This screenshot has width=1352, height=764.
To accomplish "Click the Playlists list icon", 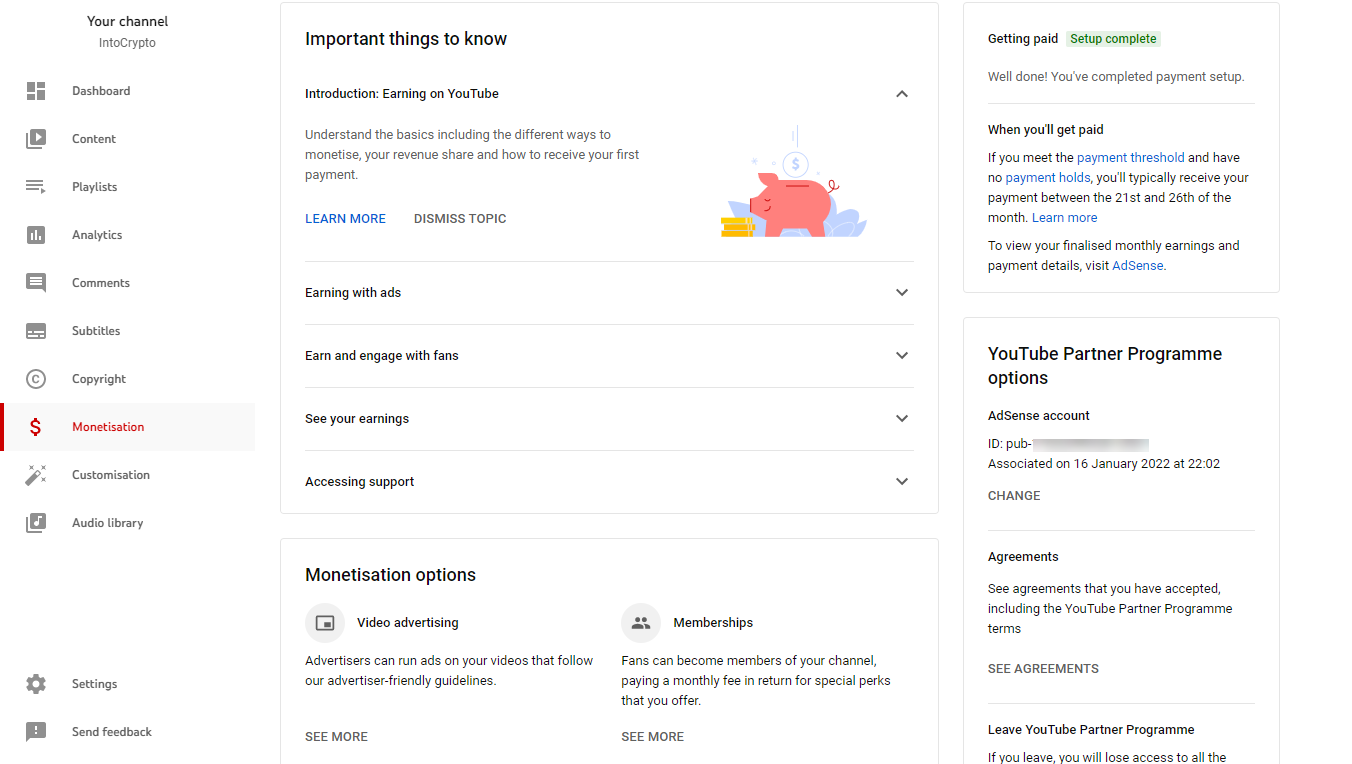I will pyautogui.click(x=36, y=187).
